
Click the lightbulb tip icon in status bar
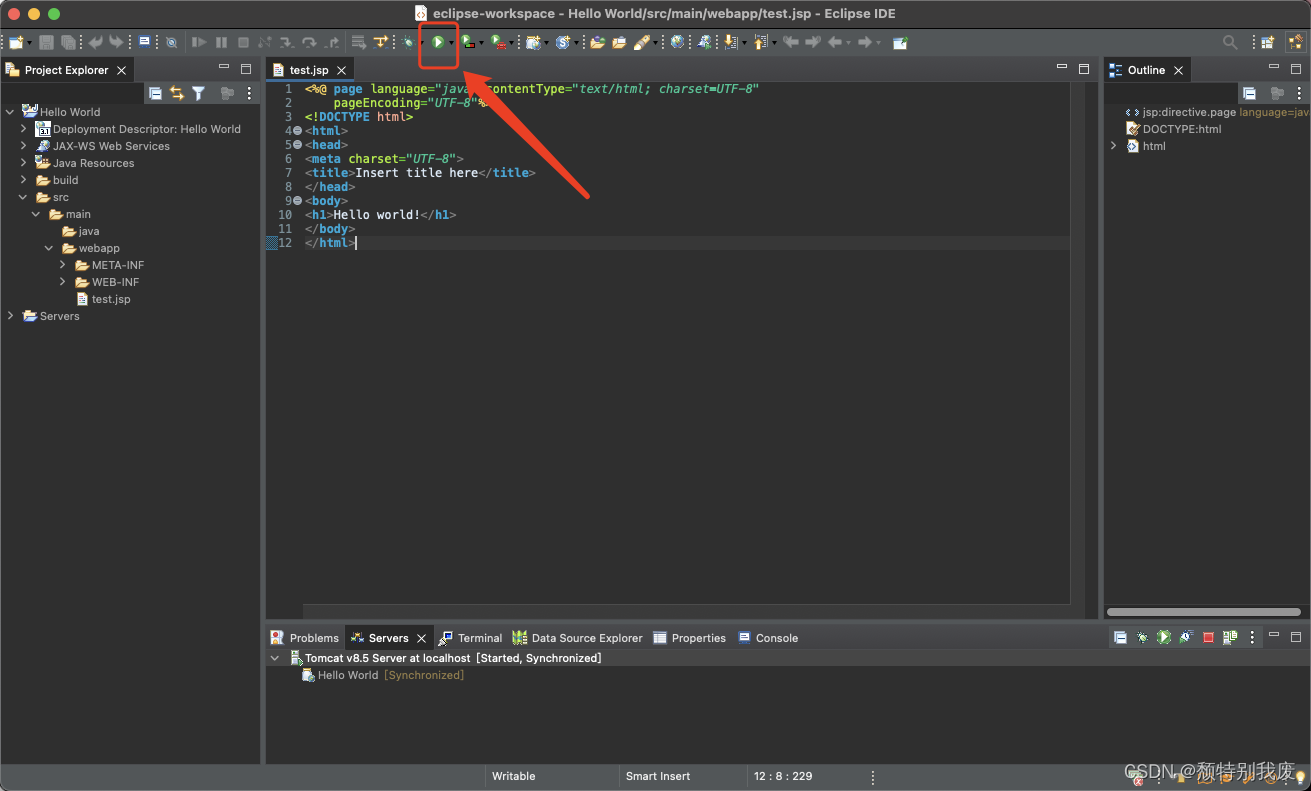click(1301, 777)
